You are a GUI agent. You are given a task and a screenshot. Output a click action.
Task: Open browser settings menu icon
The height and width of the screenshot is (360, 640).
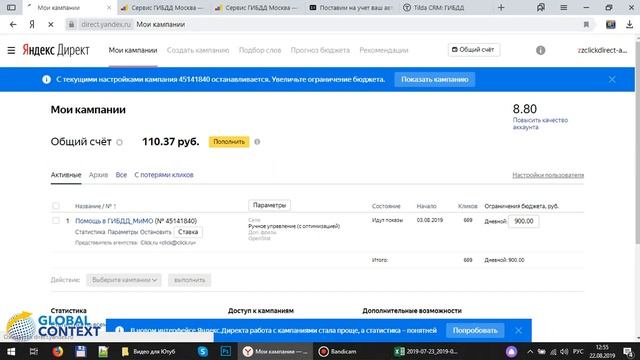[x=563, y=7]
